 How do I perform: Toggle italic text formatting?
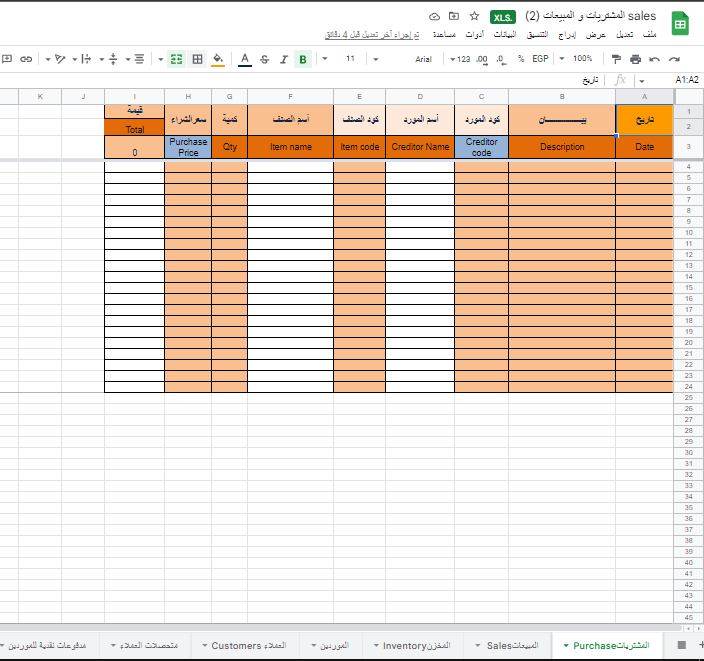click(x=284, y=59)
